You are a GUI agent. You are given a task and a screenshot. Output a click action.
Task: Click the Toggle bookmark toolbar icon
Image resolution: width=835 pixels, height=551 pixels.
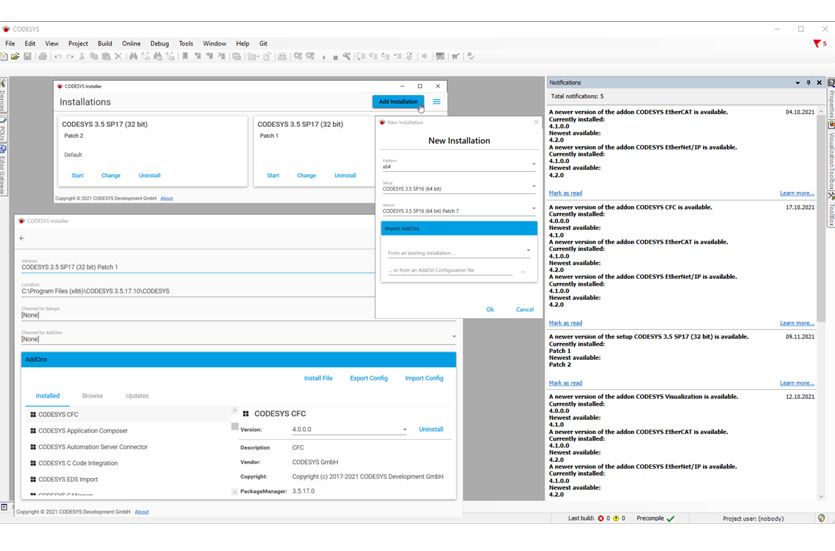click(185, 56)
